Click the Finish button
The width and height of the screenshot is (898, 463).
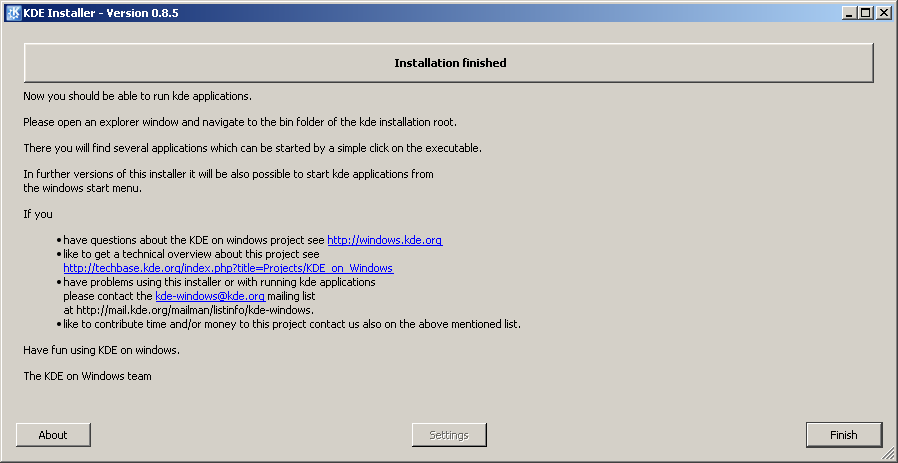click(844, 435)
